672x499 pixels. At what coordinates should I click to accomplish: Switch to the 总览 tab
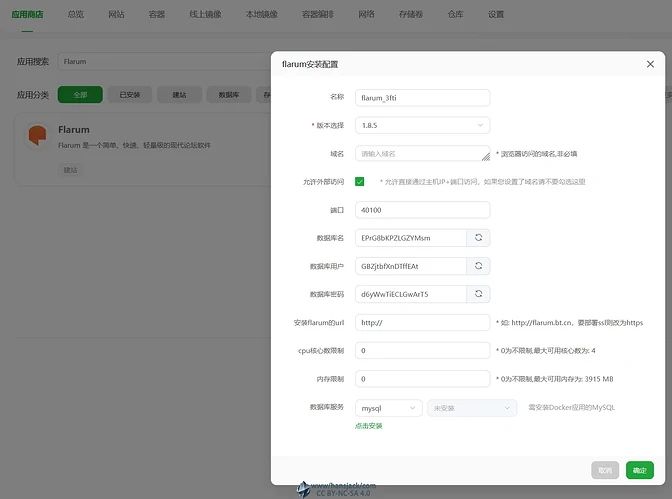point(75,15)
